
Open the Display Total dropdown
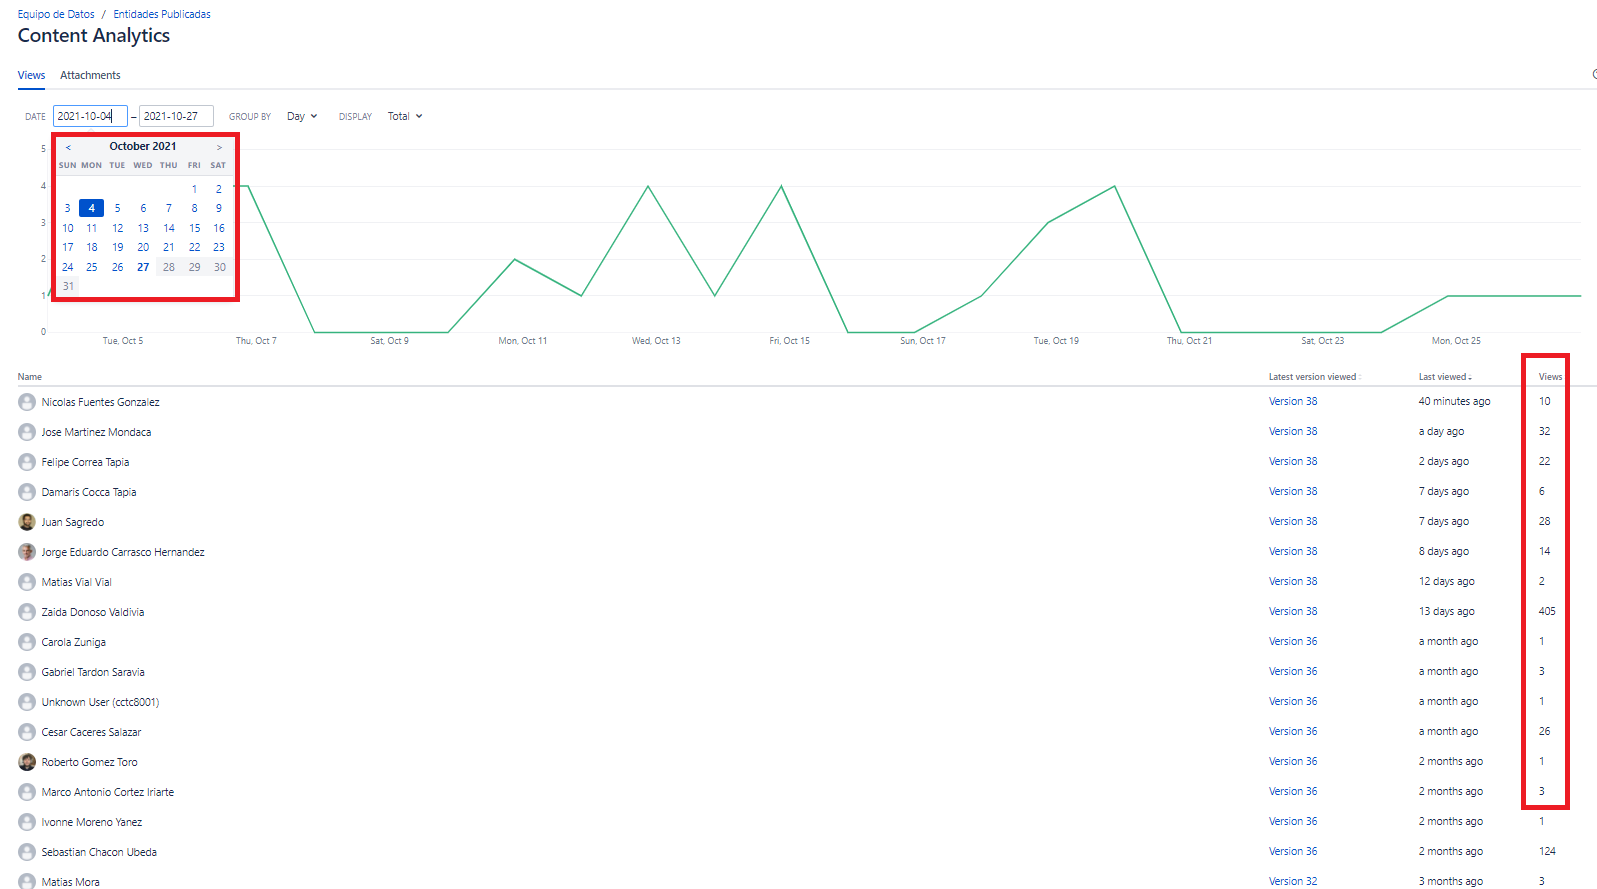point(405,116)
